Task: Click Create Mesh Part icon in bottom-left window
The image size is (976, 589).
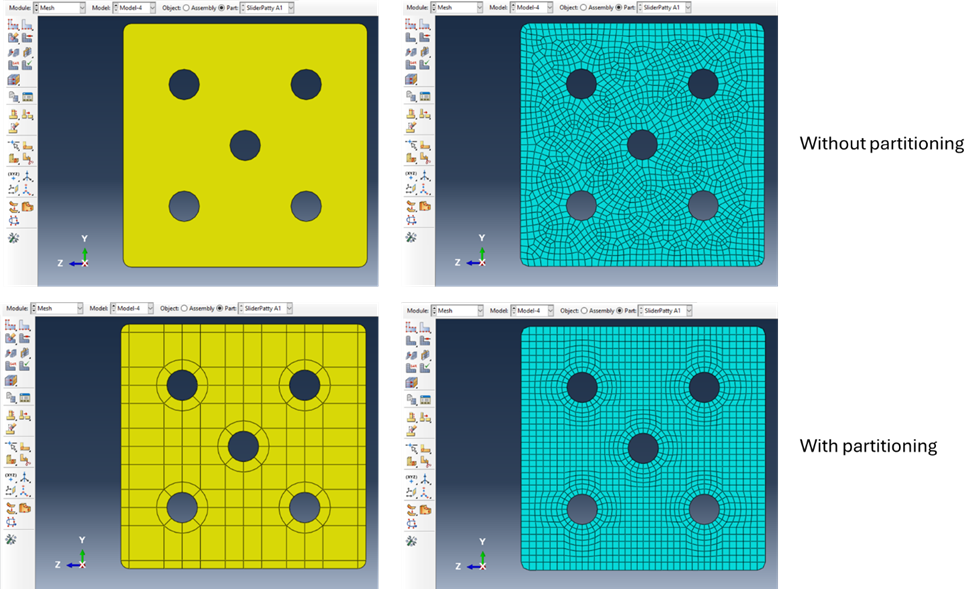Action: [x=11, y=398]
